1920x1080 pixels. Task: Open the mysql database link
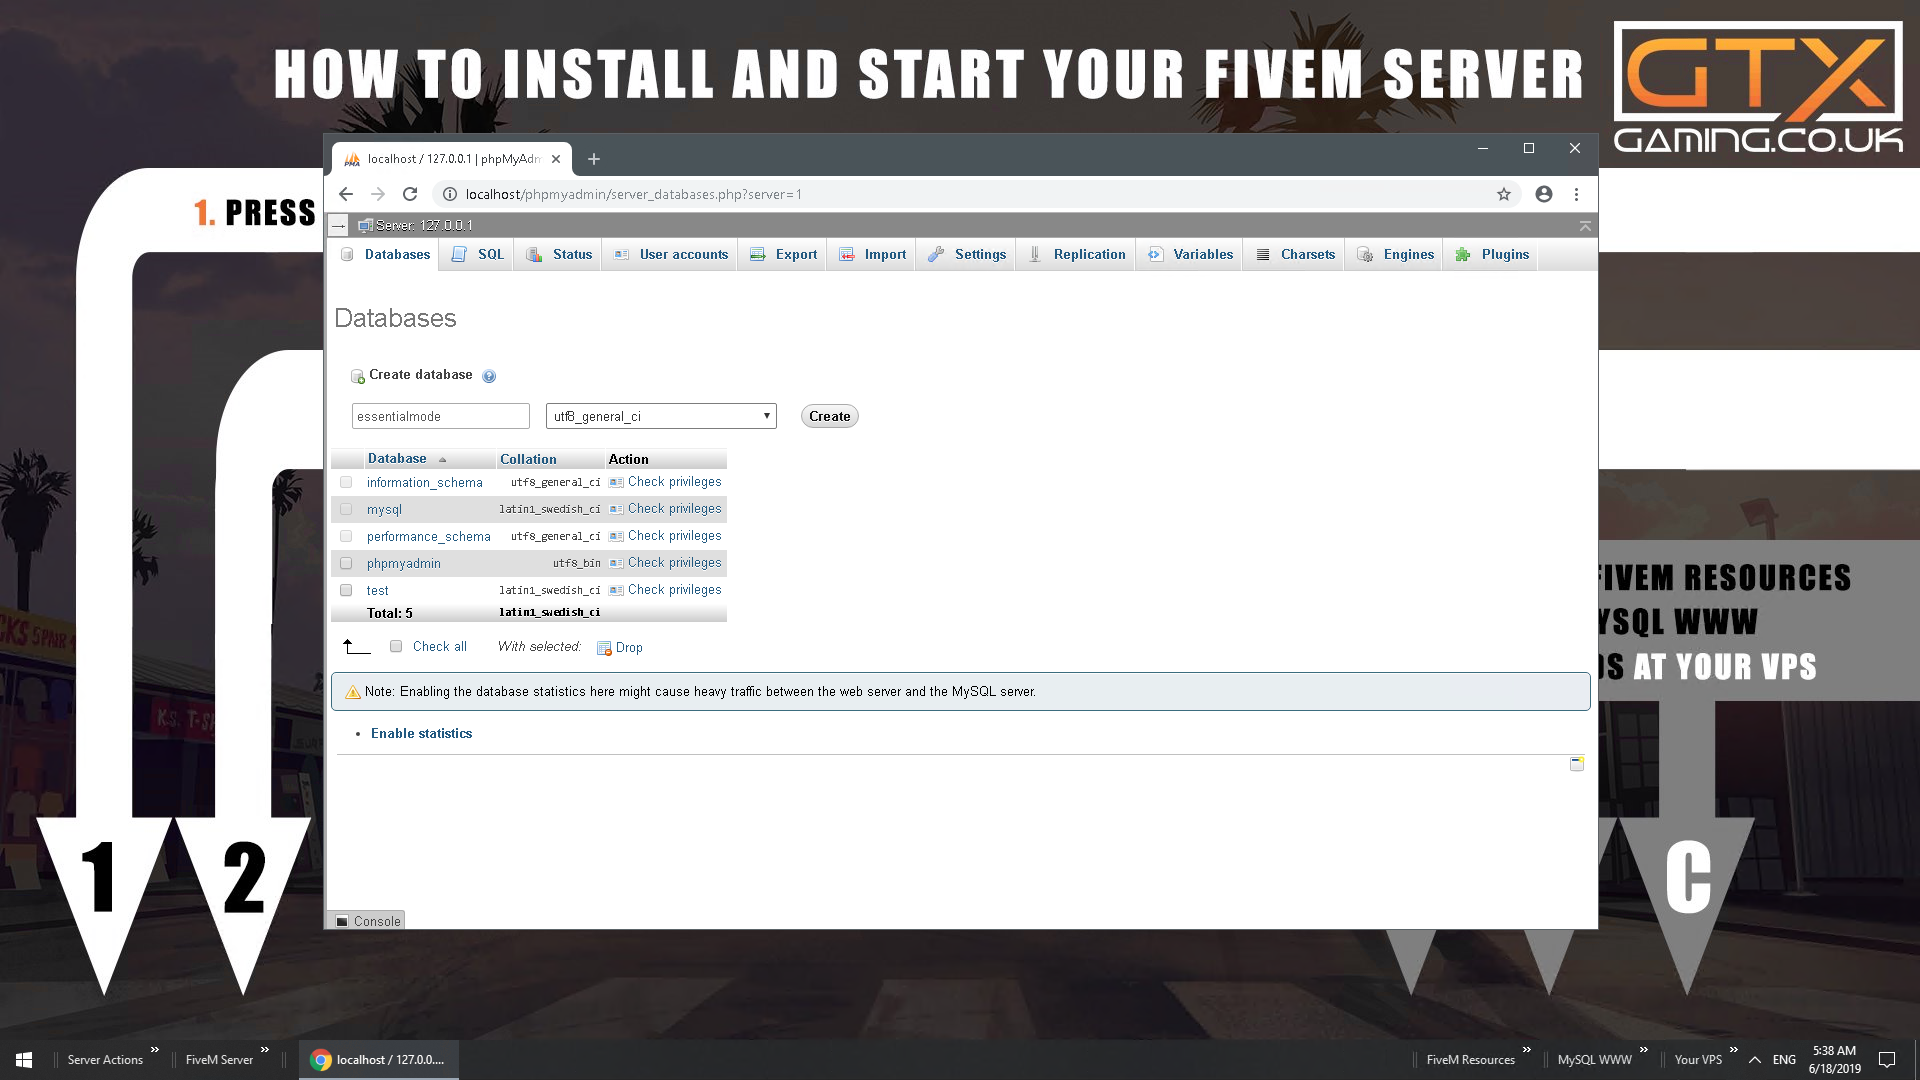click(x=384, y=509)
